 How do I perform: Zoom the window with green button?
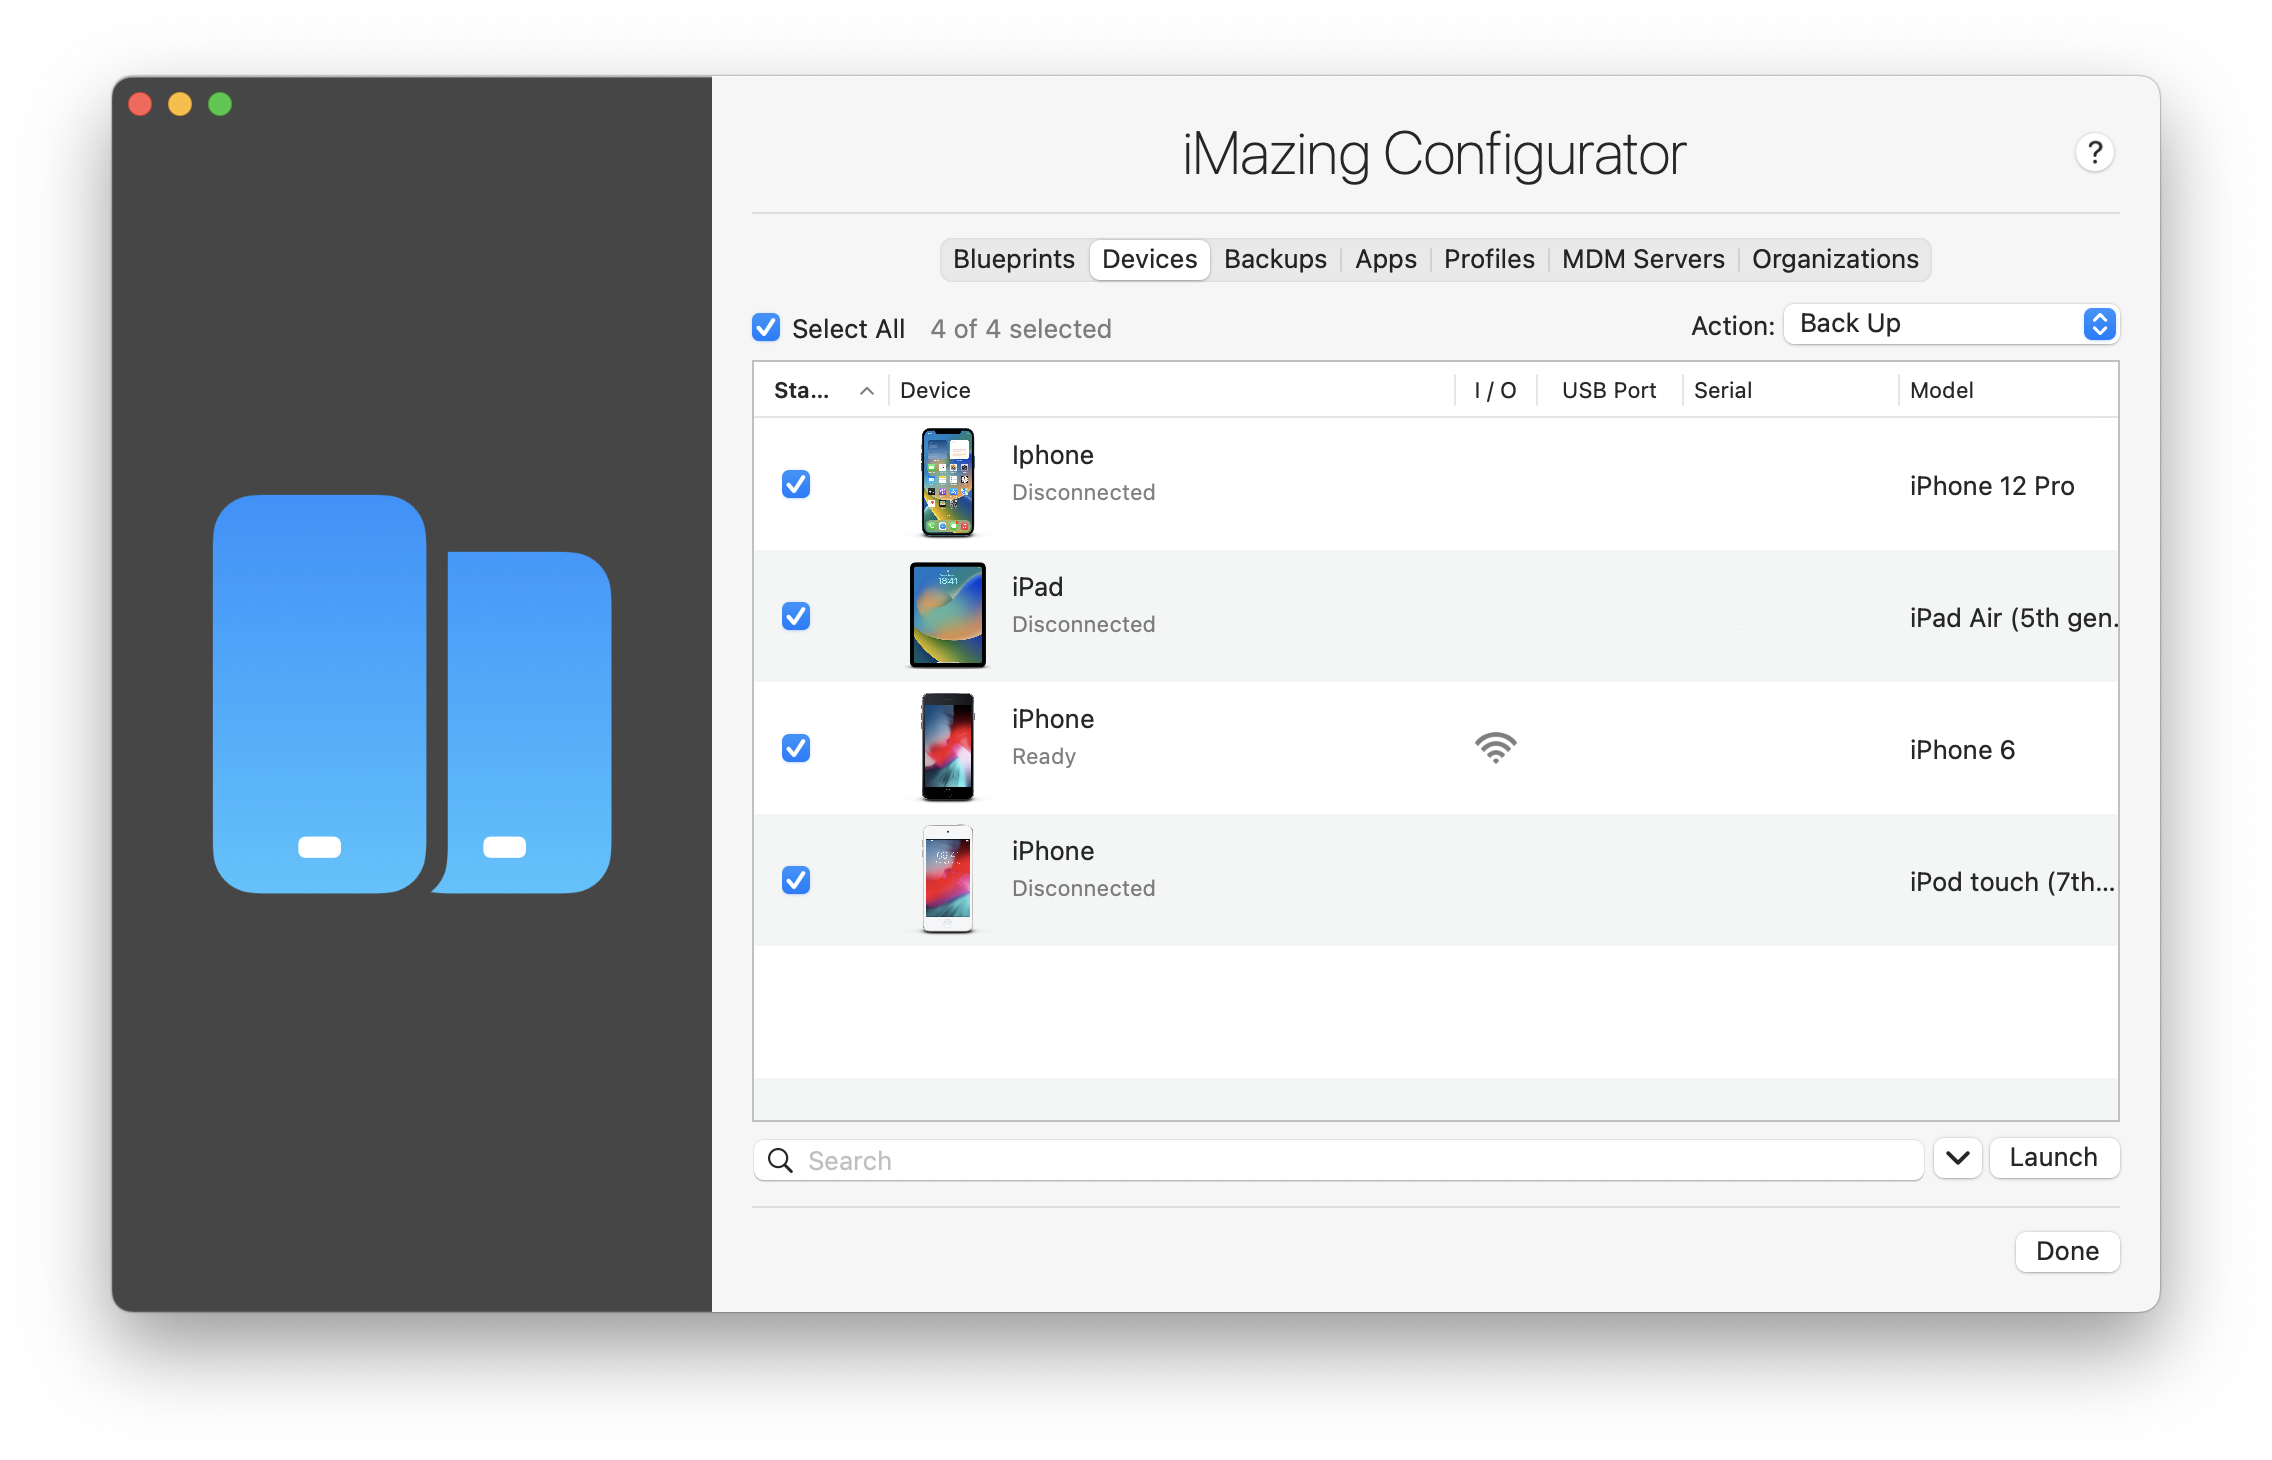[x=220, y=104]
